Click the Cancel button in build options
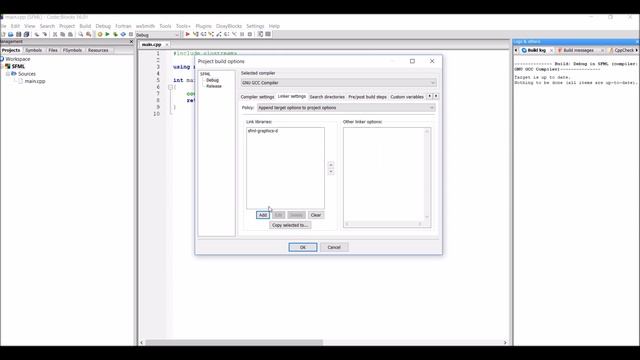The image size is (640, 360). pos(334,247)
